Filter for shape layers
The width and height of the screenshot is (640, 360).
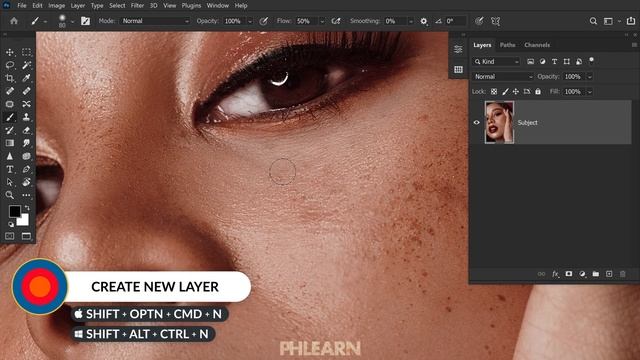coord(567,61)
